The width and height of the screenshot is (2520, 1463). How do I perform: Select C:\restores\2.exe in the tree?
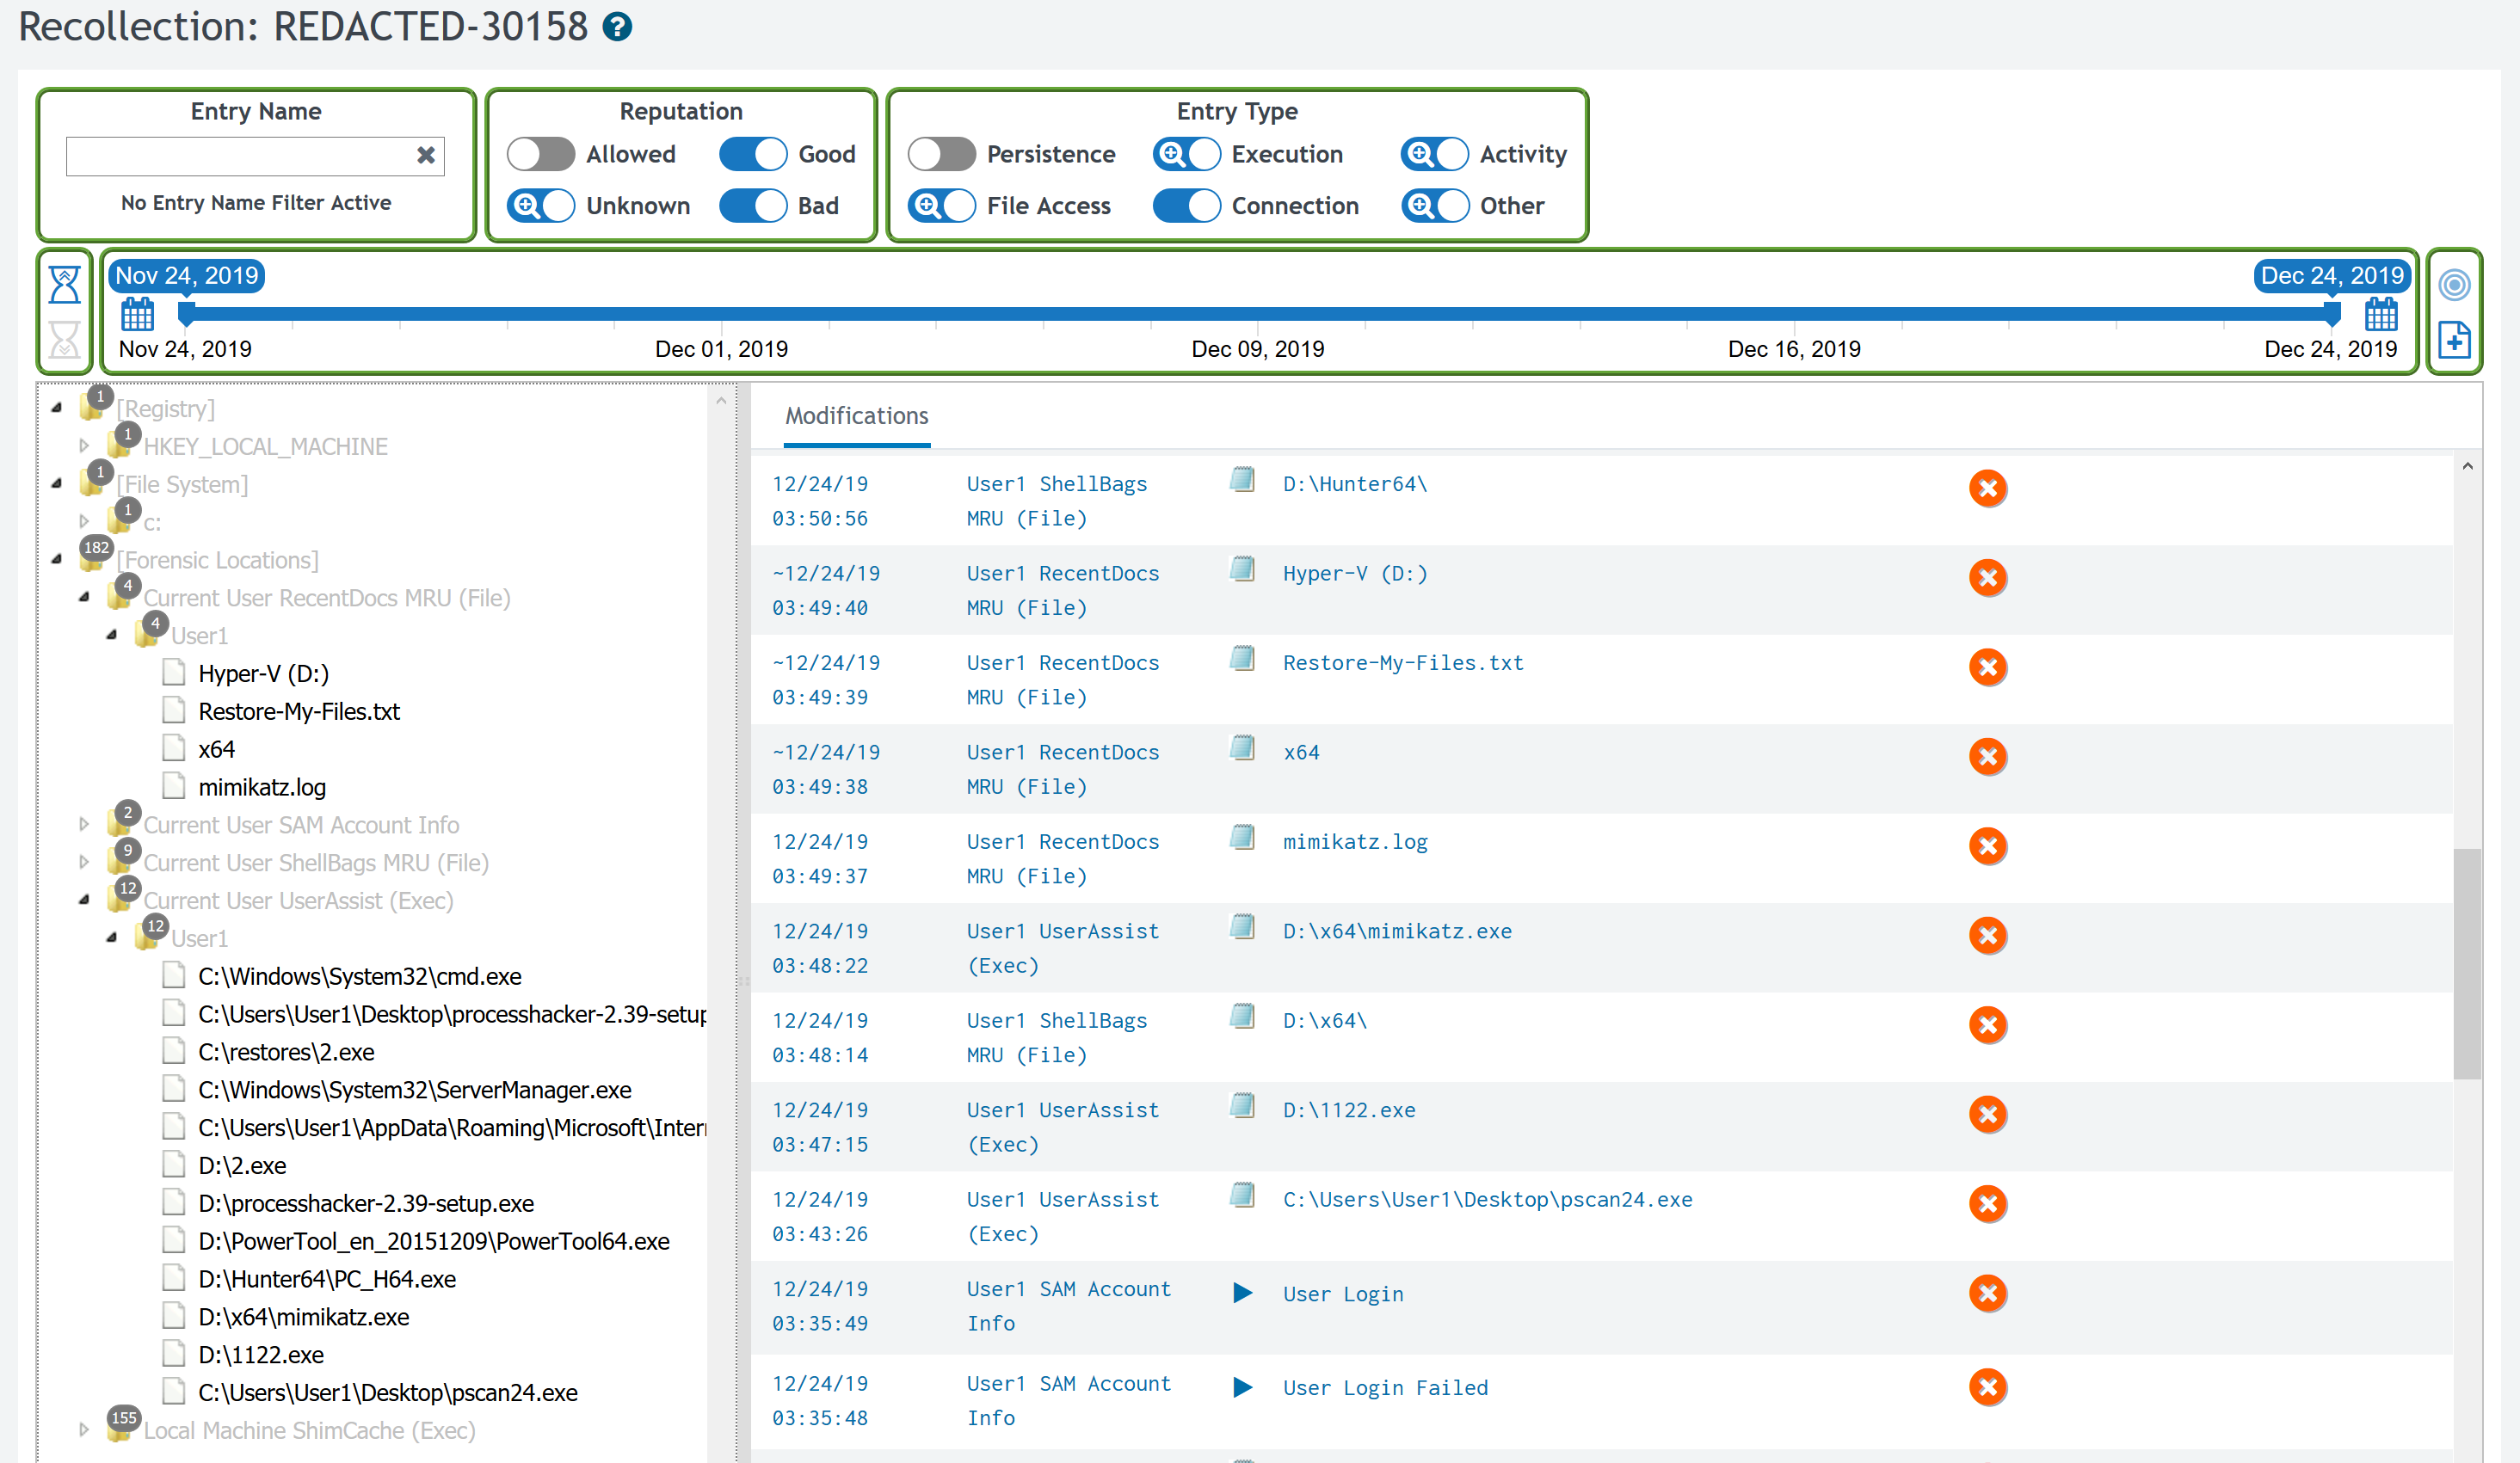click(286, 1053)
